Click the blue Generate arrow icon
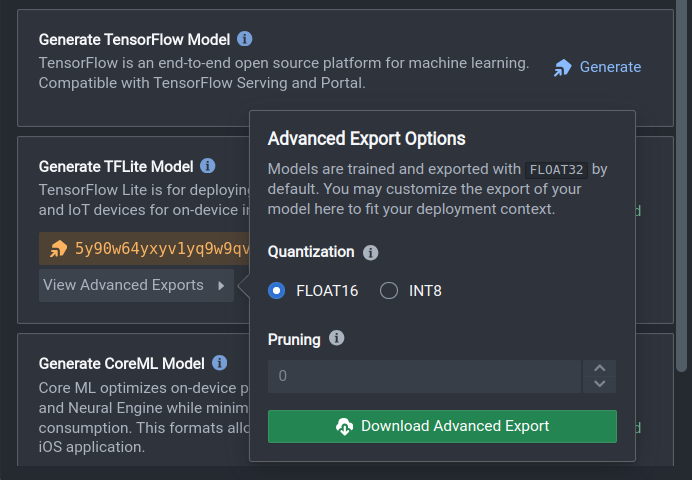The width and height of the screenshot is (692, 480). pyautogui.click(x=563, y=68)
